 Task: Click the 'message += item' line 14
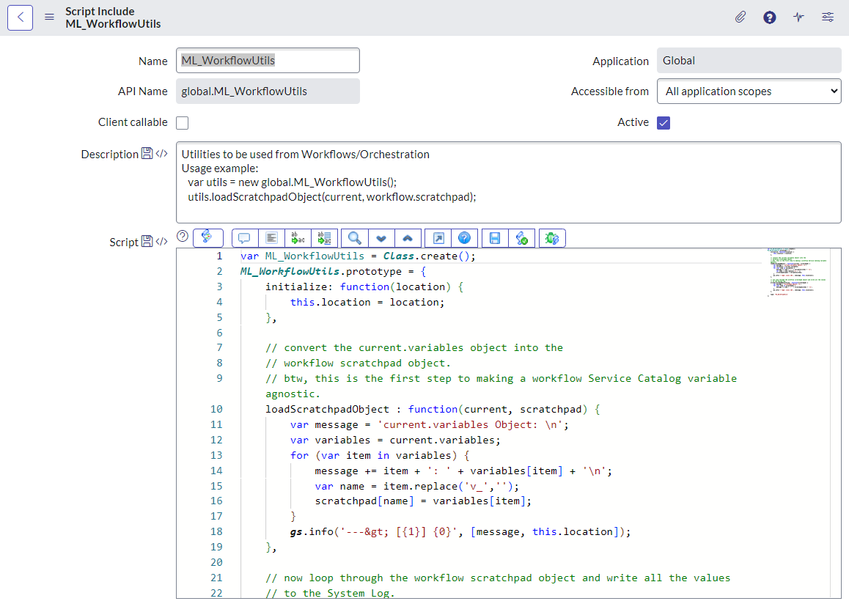point(463,471)
